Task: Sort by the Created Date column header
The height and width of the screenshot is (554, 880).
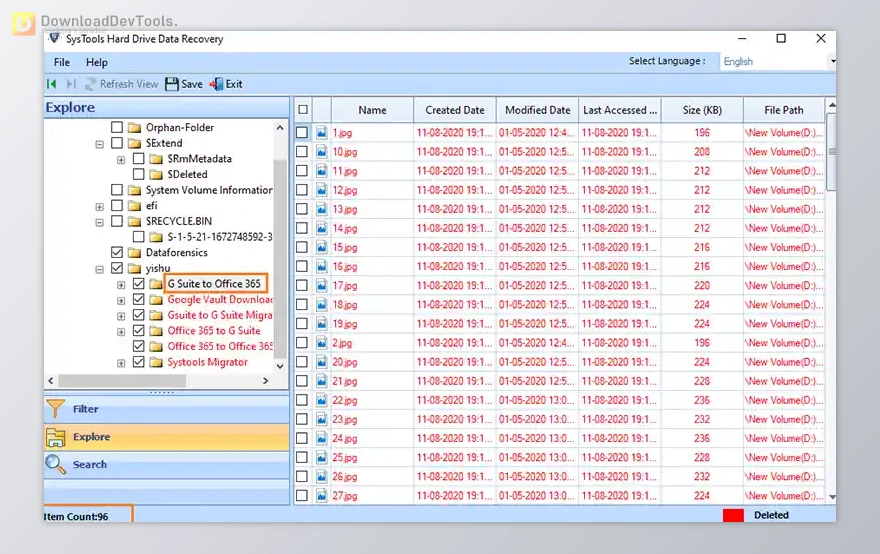Action: click(x=455, y=110)
